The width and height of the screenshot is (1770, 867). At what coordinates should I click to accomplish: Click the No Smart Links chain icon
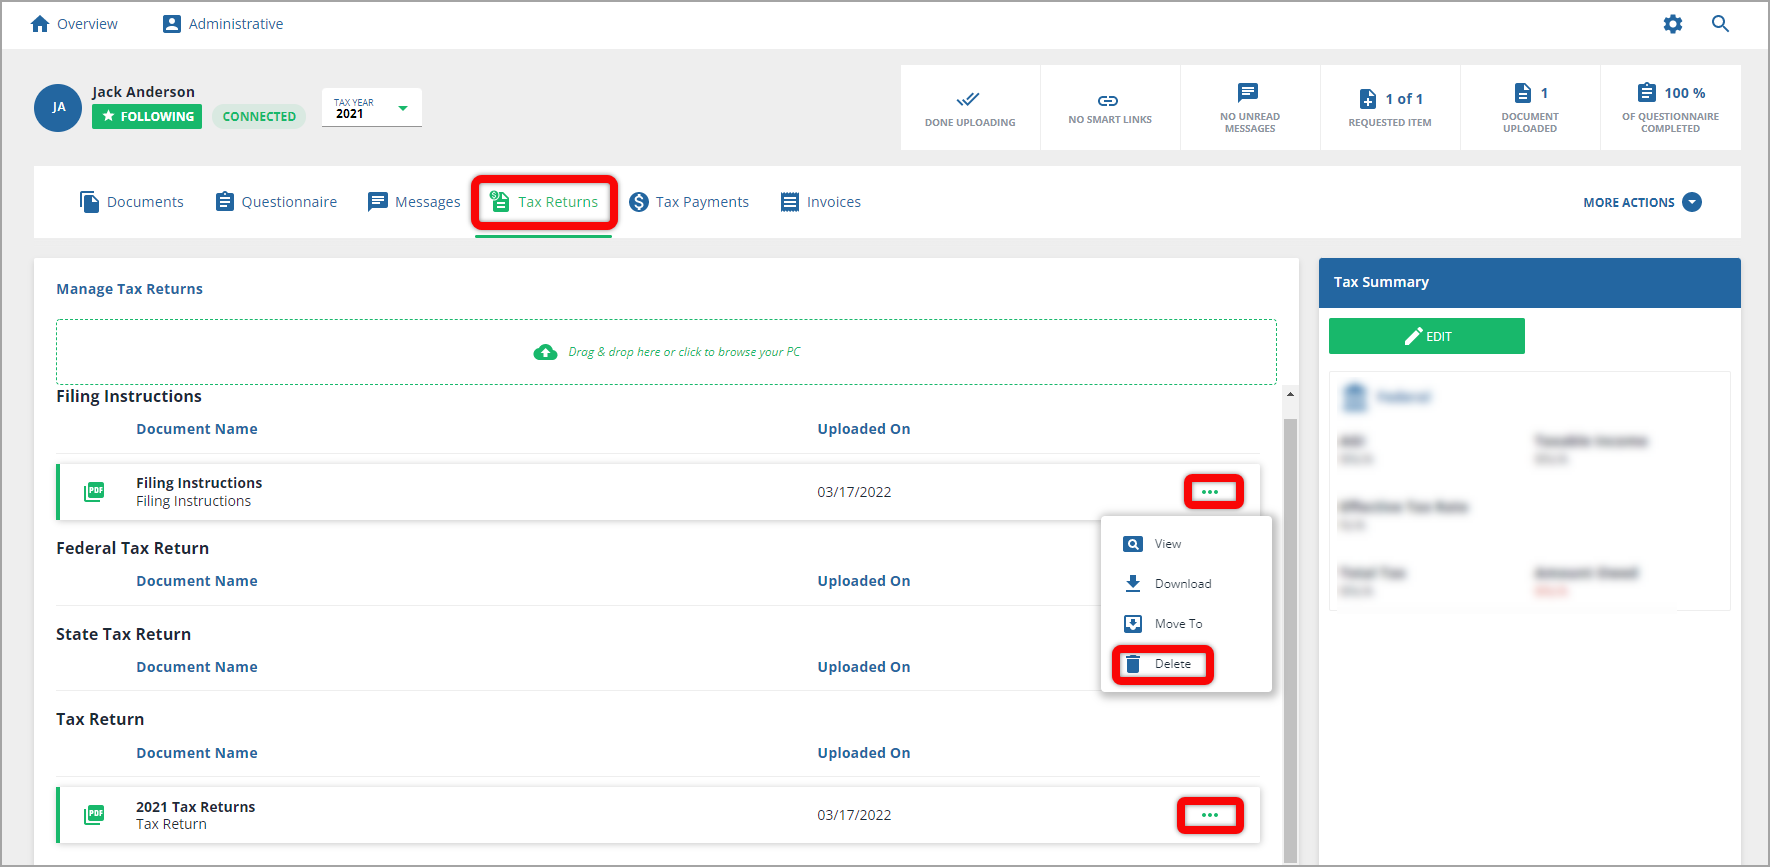click(1108, 101)
